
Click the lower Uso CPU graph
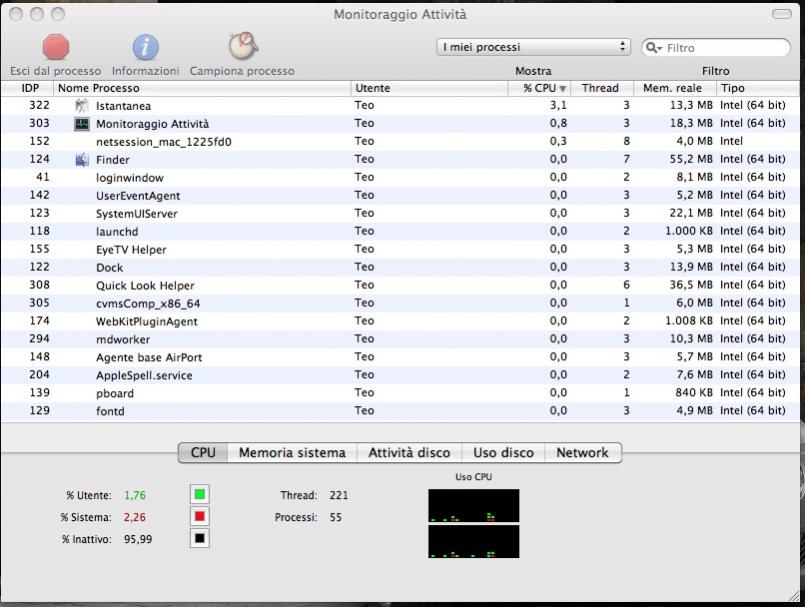click(x=474, y=541)
